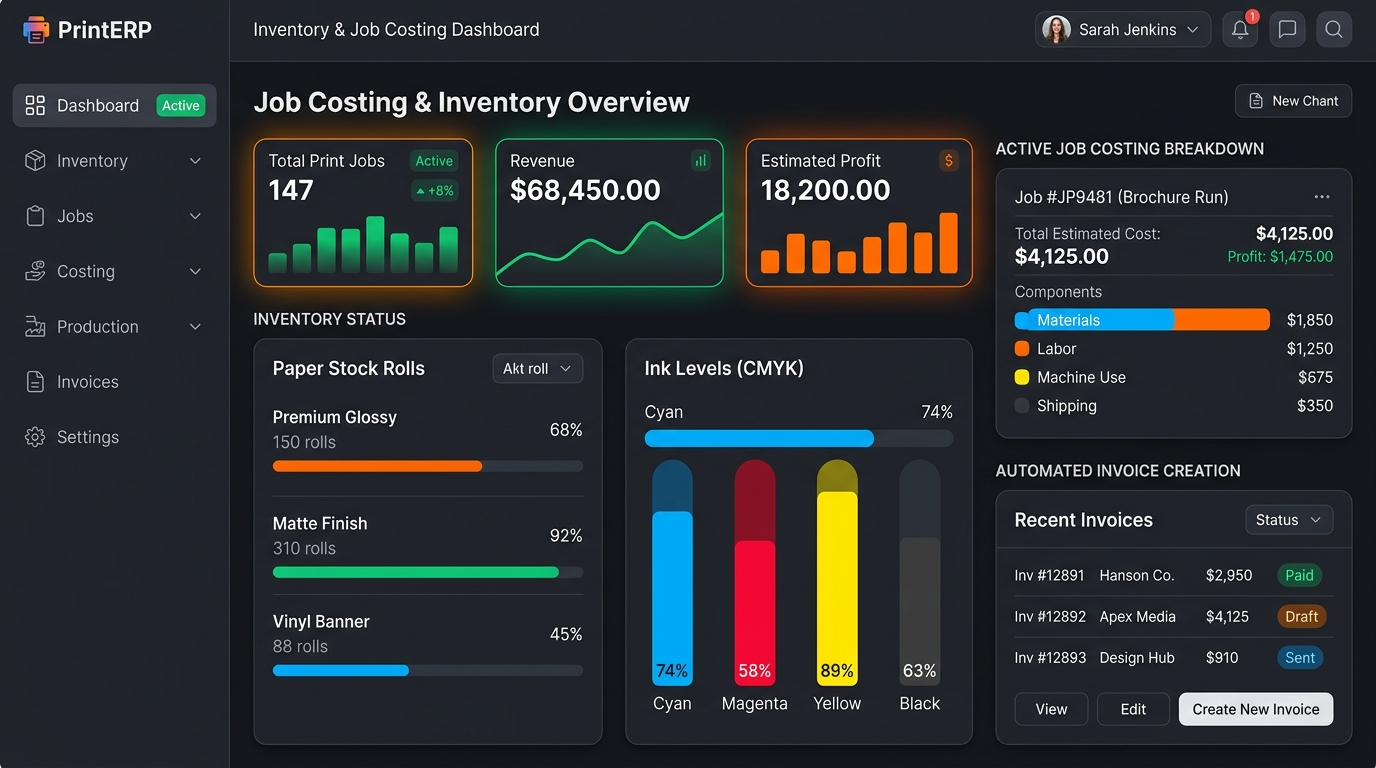Viewport: 1376px width, 768px height.
Task: Click the Inventory box icon
Action: pyautogui.click(x=35, y=161)
